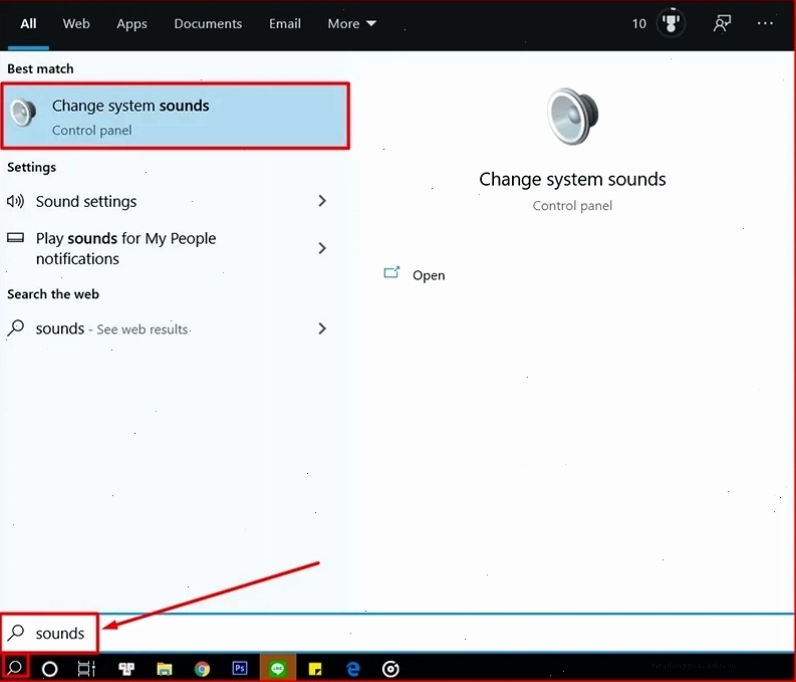Open the LINE app on taskbar
Screen dimensions: 796x682
pos(277,668)
